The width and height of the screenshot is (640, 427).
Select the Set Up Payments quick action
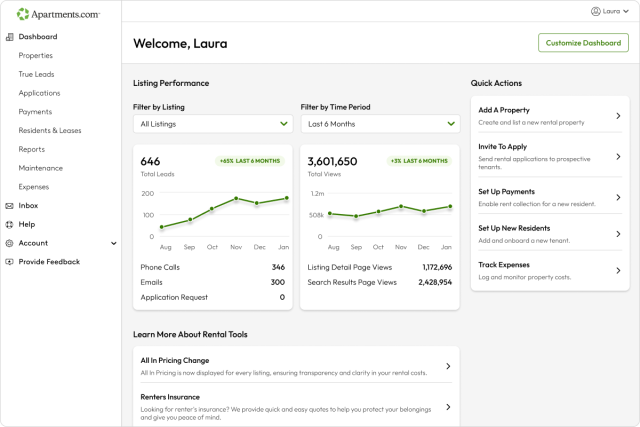[550, 197]
